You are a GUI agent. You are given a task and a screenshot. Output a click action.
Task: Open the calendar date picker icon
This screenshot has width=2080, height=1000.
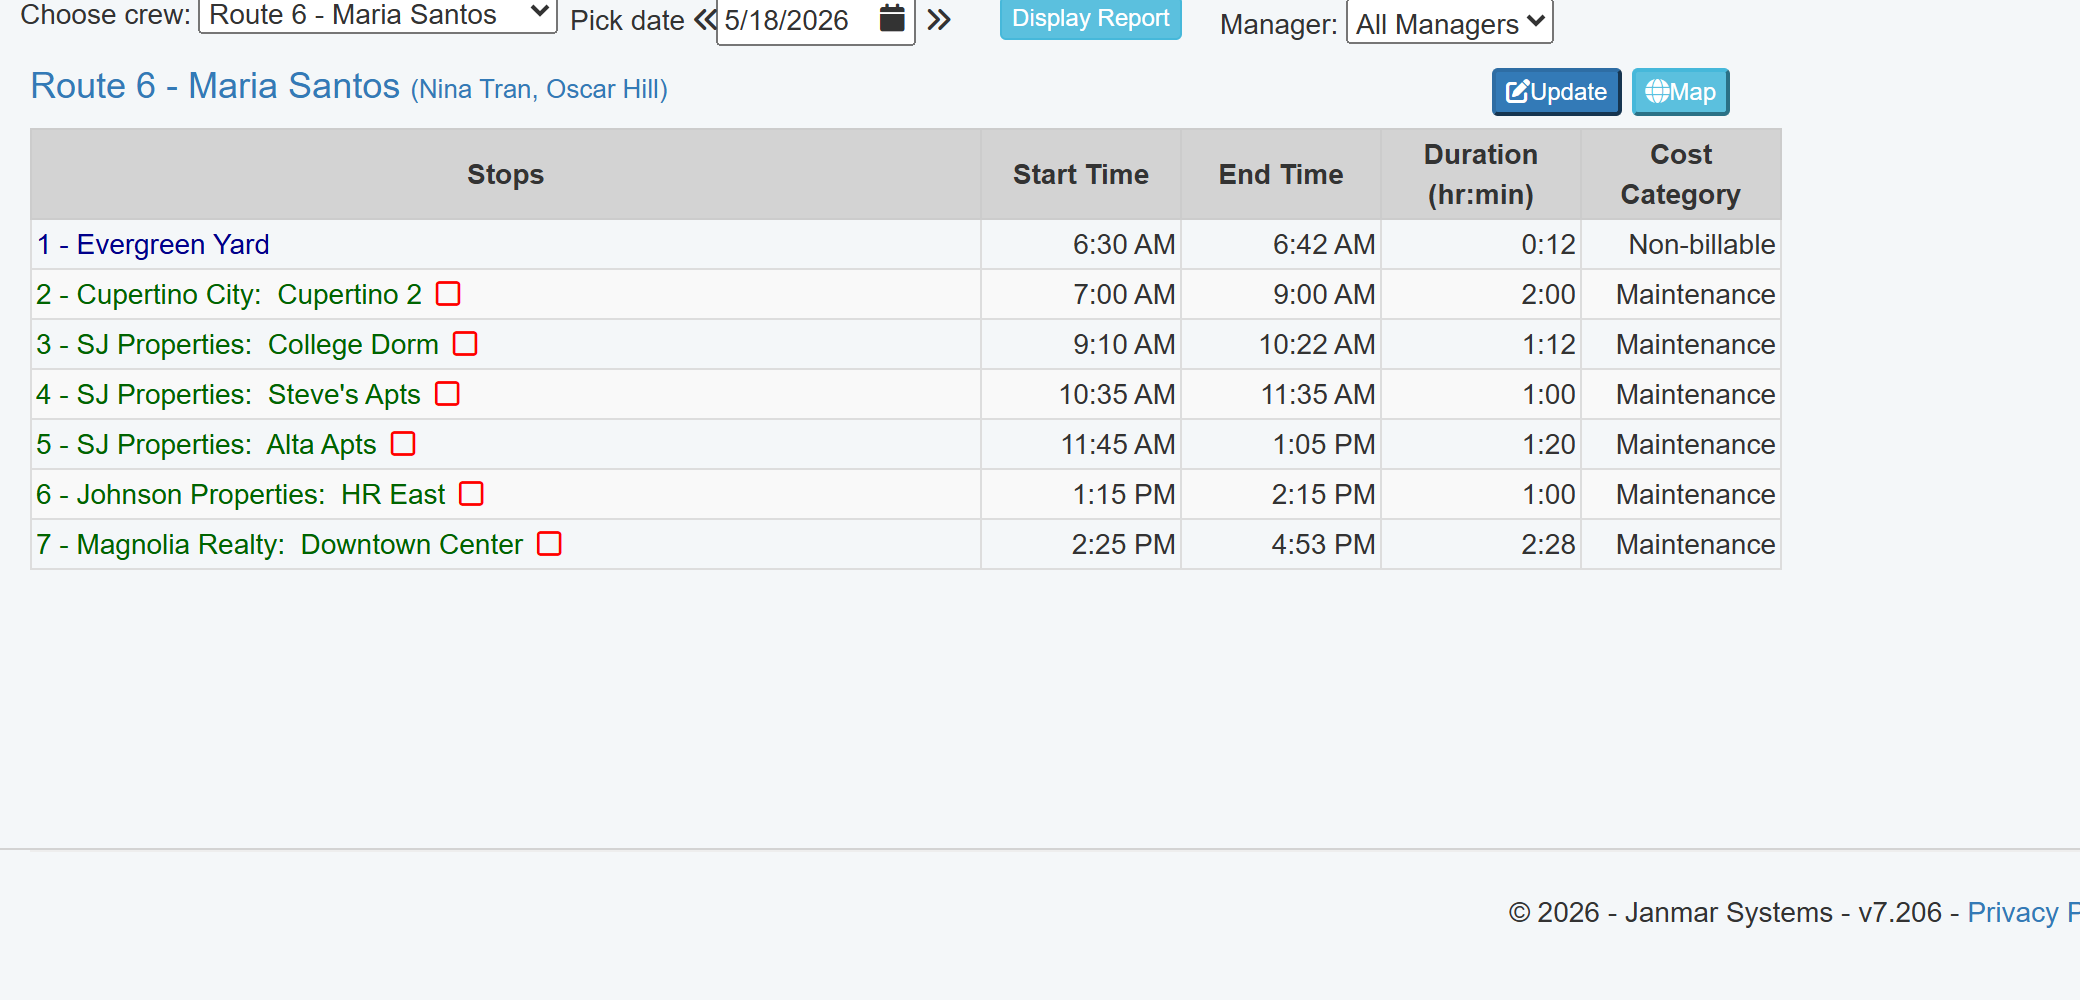pyautogui.click(x=892, y=18)
